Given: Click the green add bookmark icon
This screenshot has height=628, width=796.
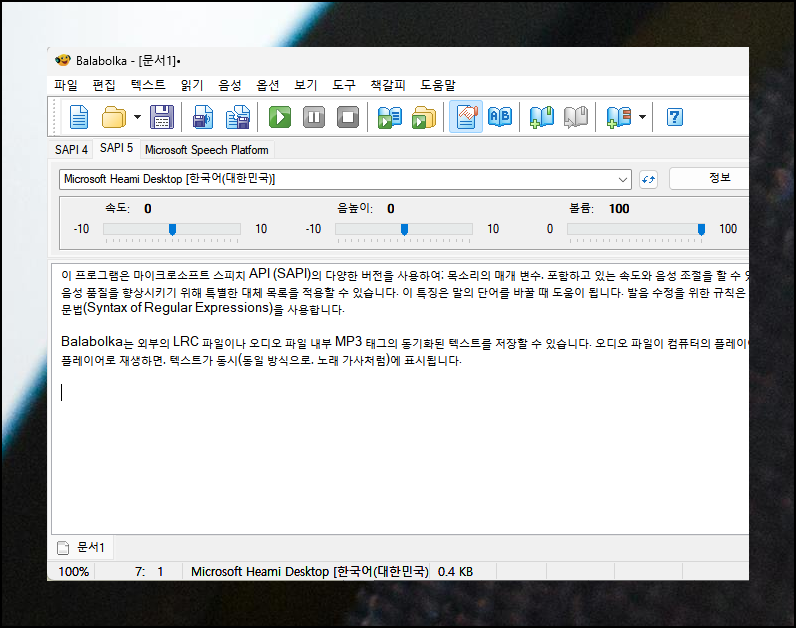Looking at the screenshot, I should (x=542, y=117).
